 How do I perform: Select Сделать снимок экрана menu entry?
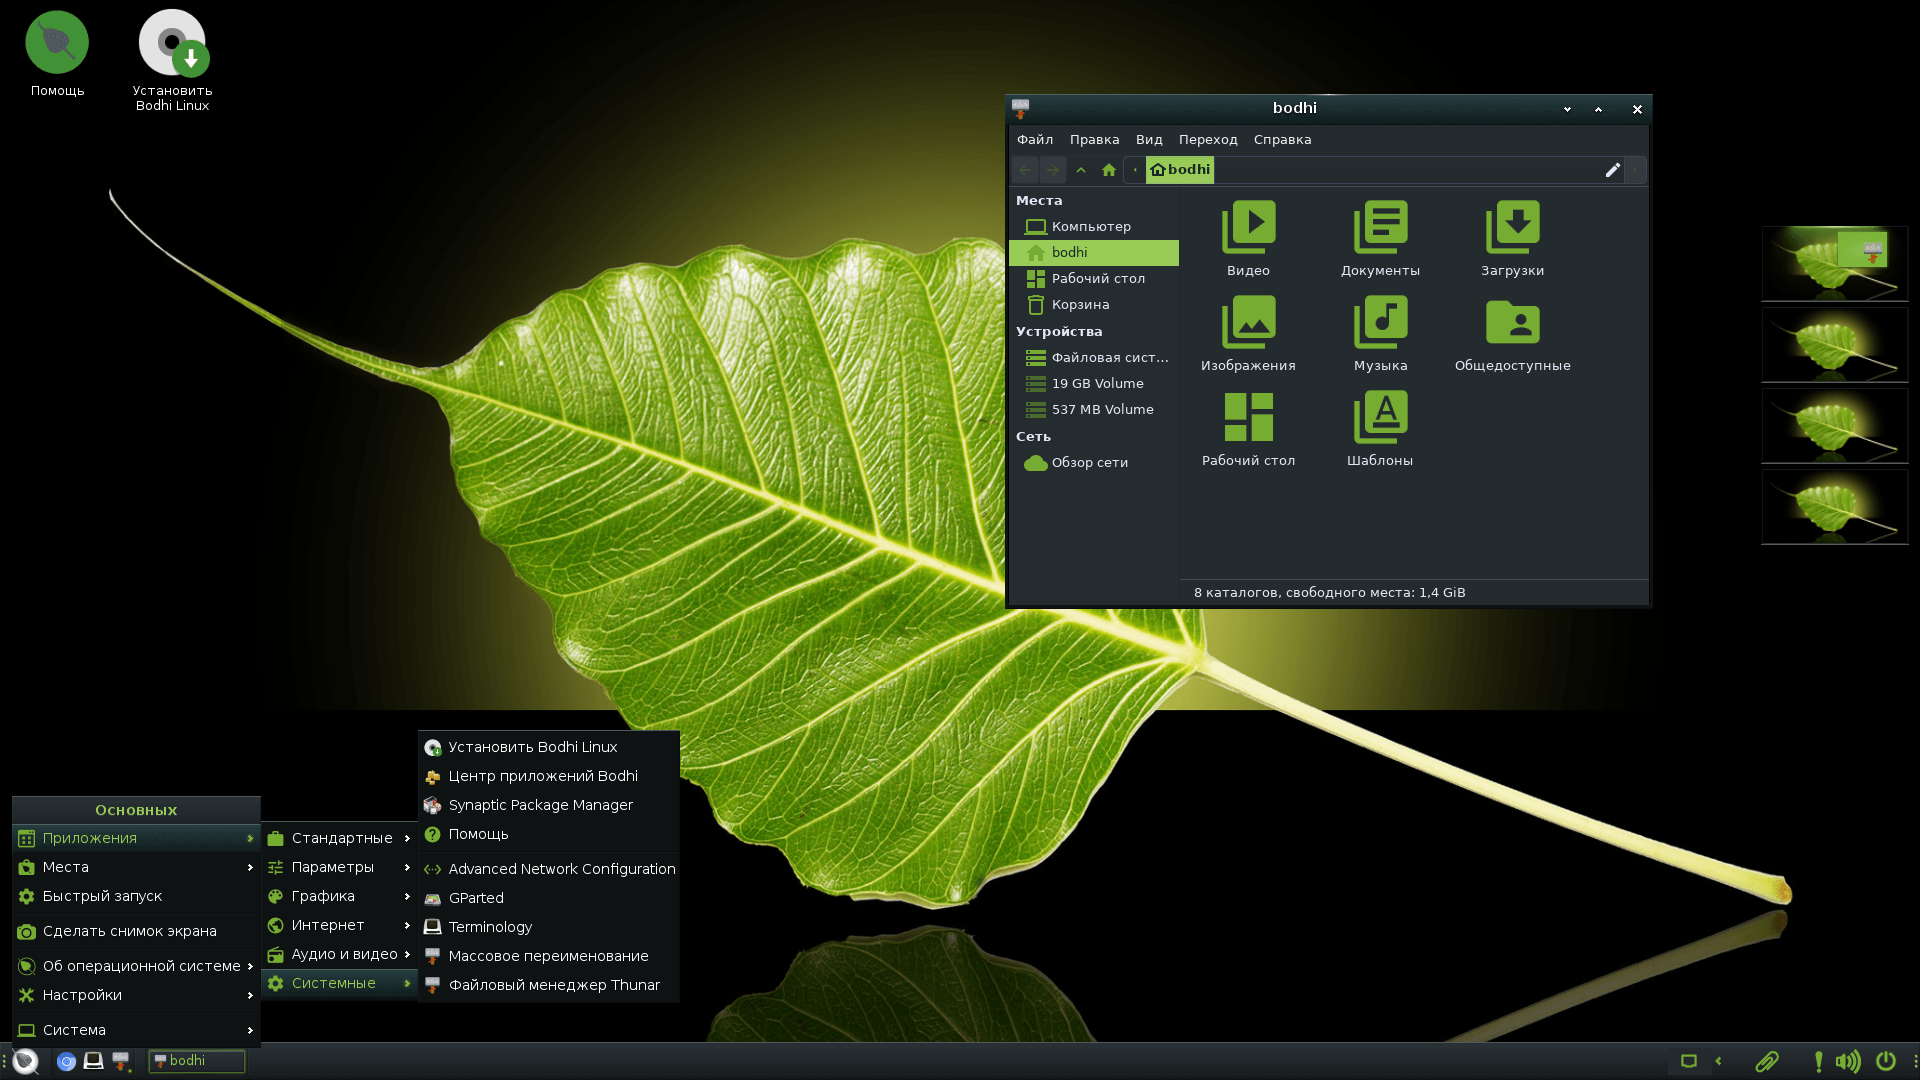[x=136, y=931]
